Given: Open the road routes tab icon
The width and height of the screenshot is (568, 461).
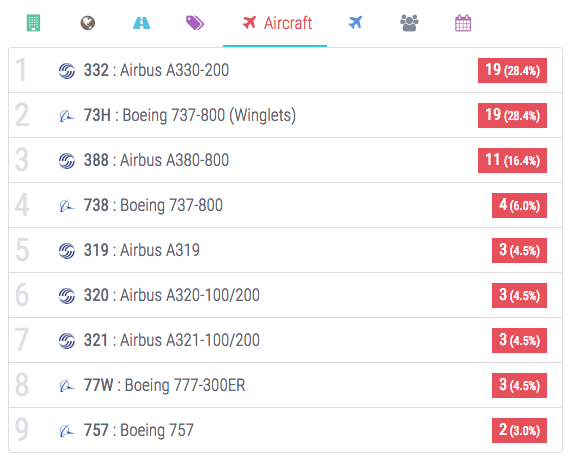Looking at the screenshot, I should click(x=141, y=23).
